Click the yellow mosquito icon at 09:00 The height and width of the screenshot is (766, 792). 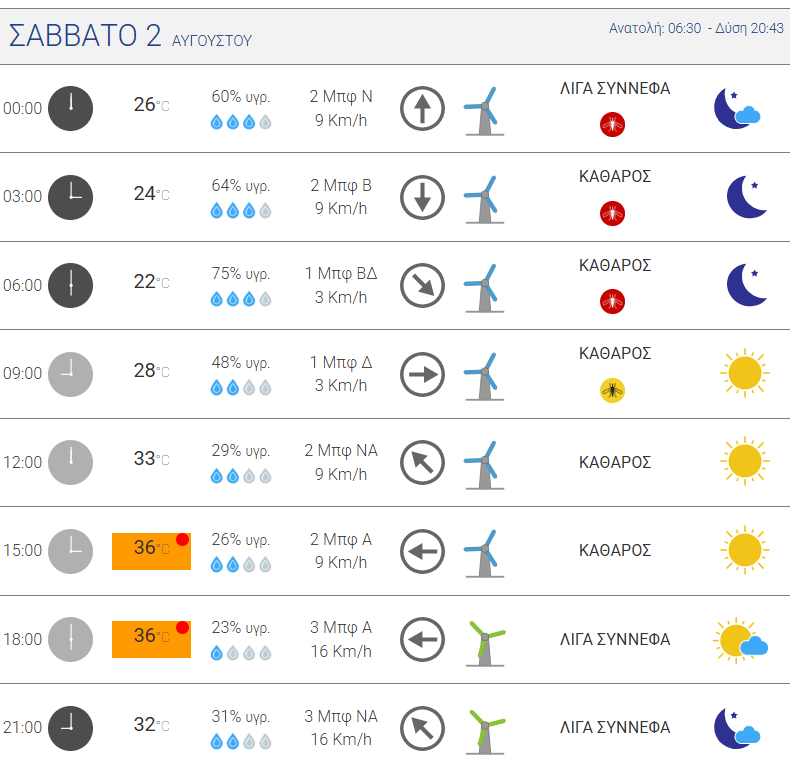click(612, 390)
